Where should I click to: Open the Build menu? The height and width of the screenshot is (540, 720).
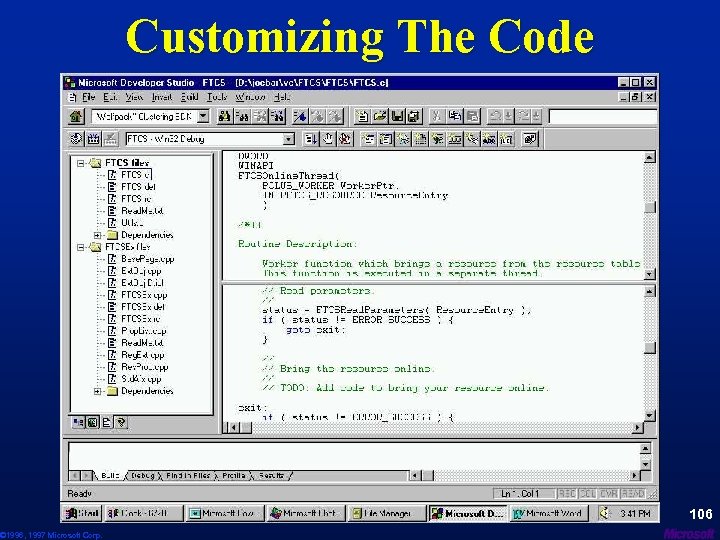(x=189, y=97)
